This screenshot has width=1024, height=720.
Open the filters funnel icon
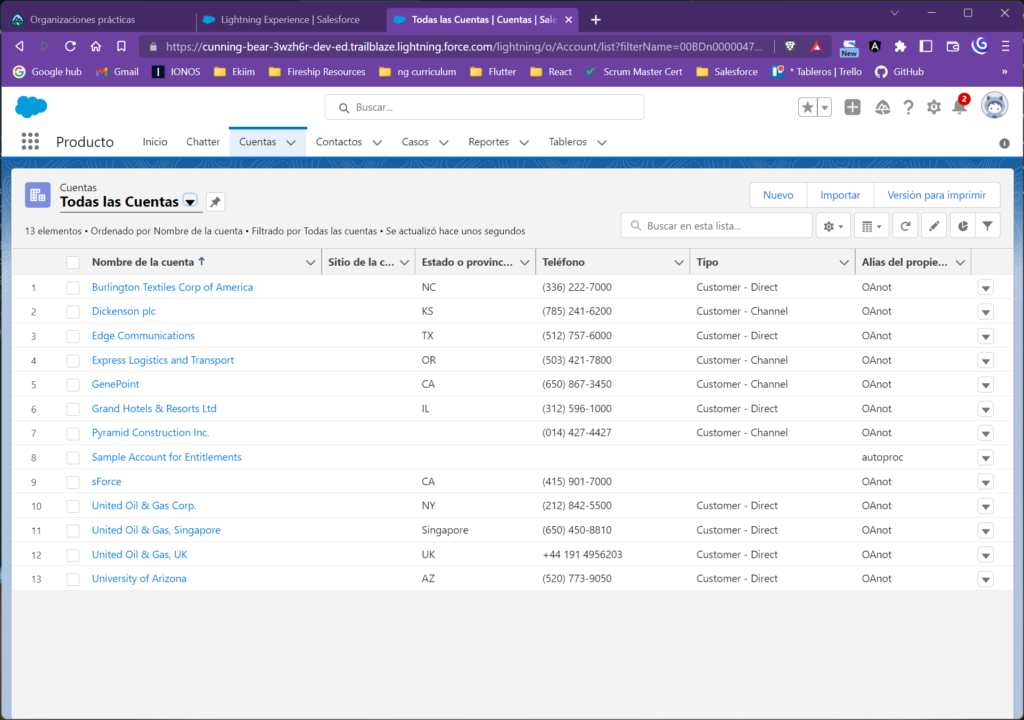[987, 226]
